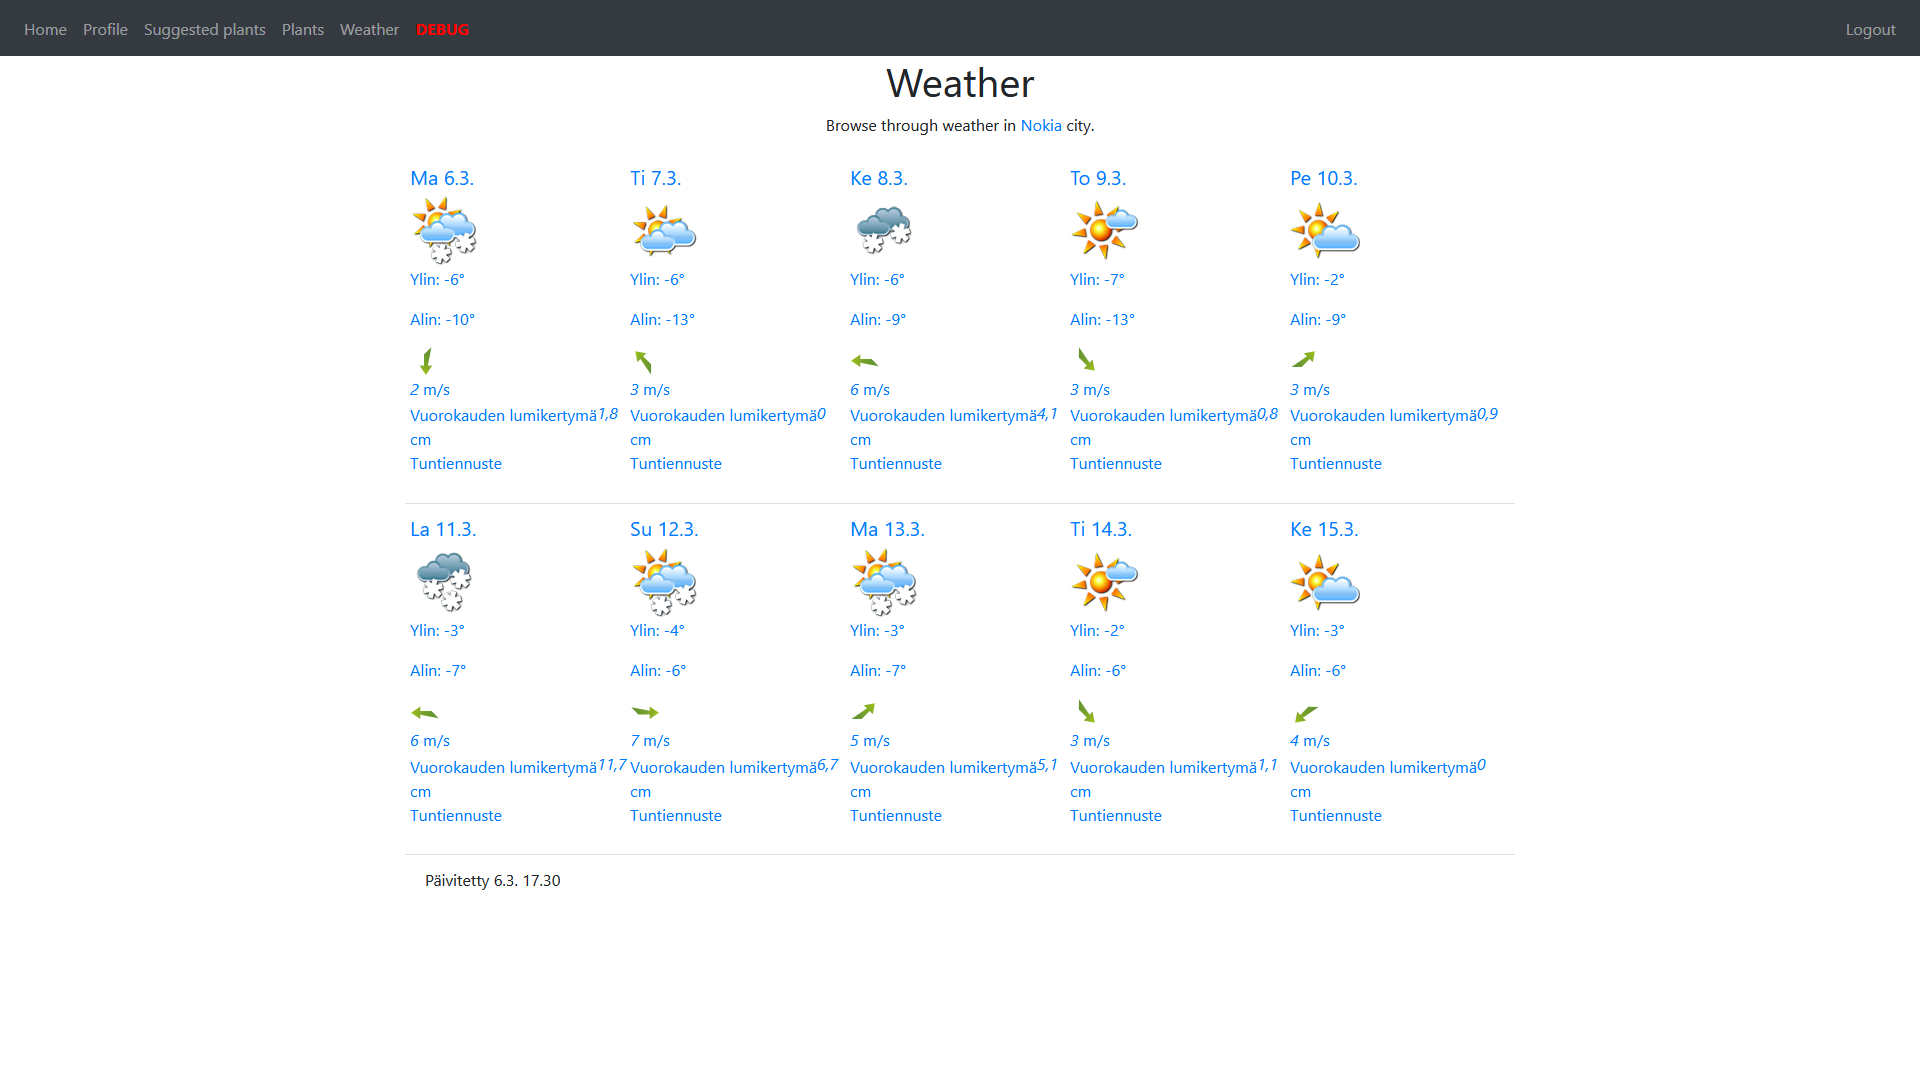Click the weather icon for Su 12.3.
Viewport: 1920px width, 1080px height.
tap(664, 581)
